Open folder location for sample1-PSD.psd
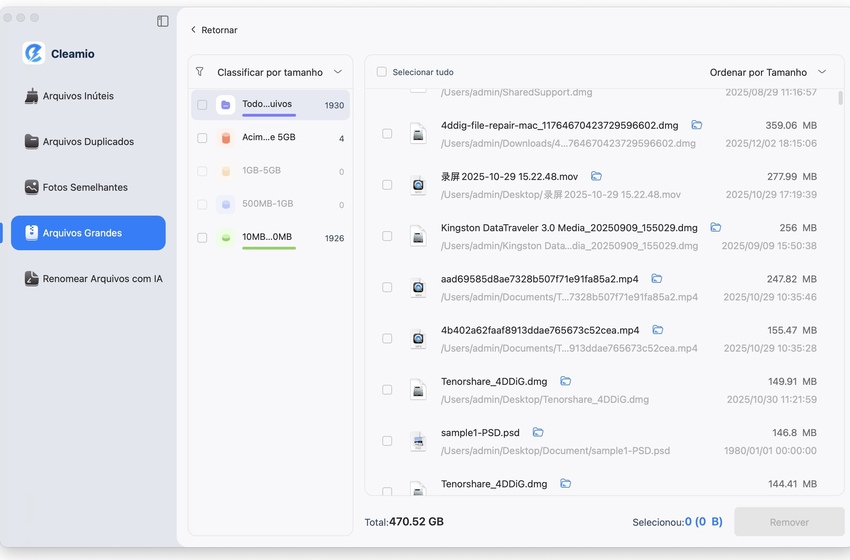850x560 pixels. [x=538, y=433]
